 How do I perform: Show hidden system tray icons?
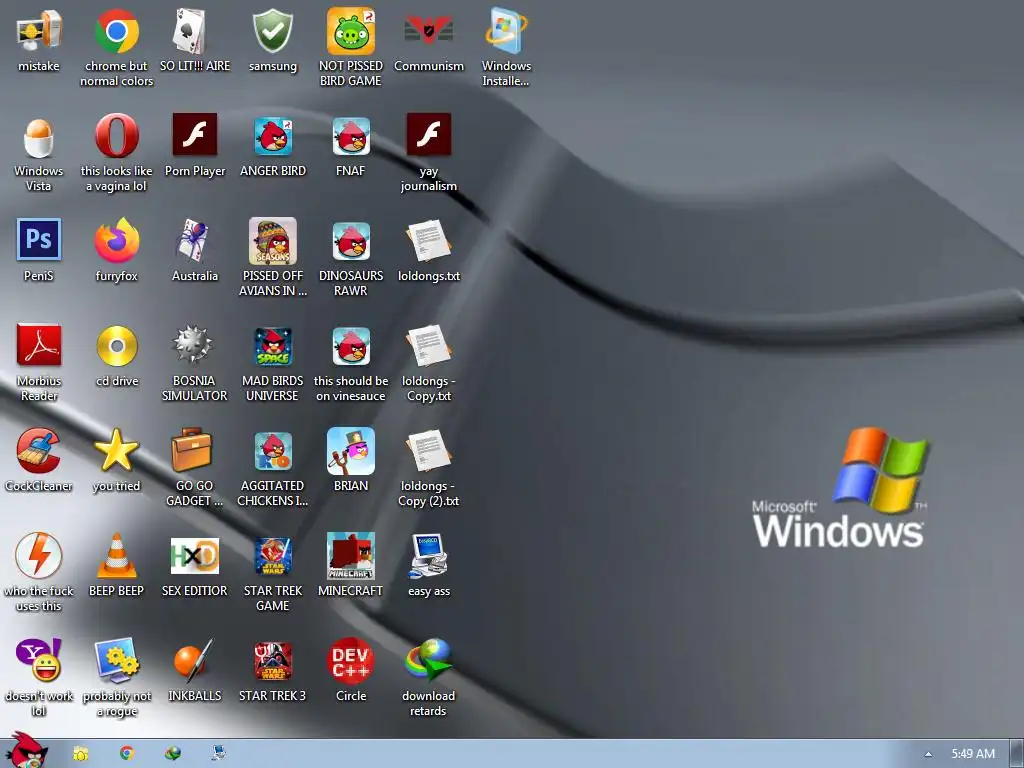928,754
